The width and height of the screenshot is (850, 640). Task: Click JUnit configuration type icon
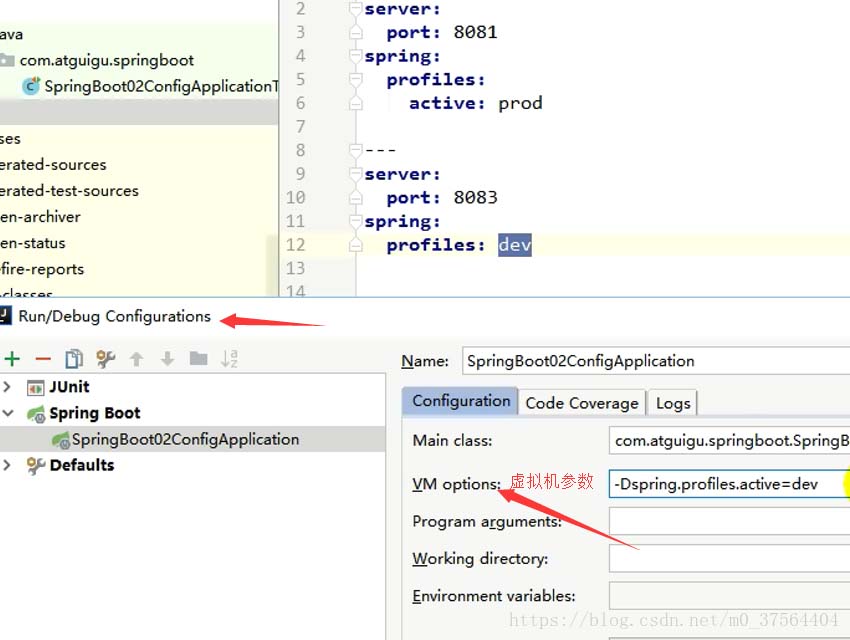pos(36,388)
